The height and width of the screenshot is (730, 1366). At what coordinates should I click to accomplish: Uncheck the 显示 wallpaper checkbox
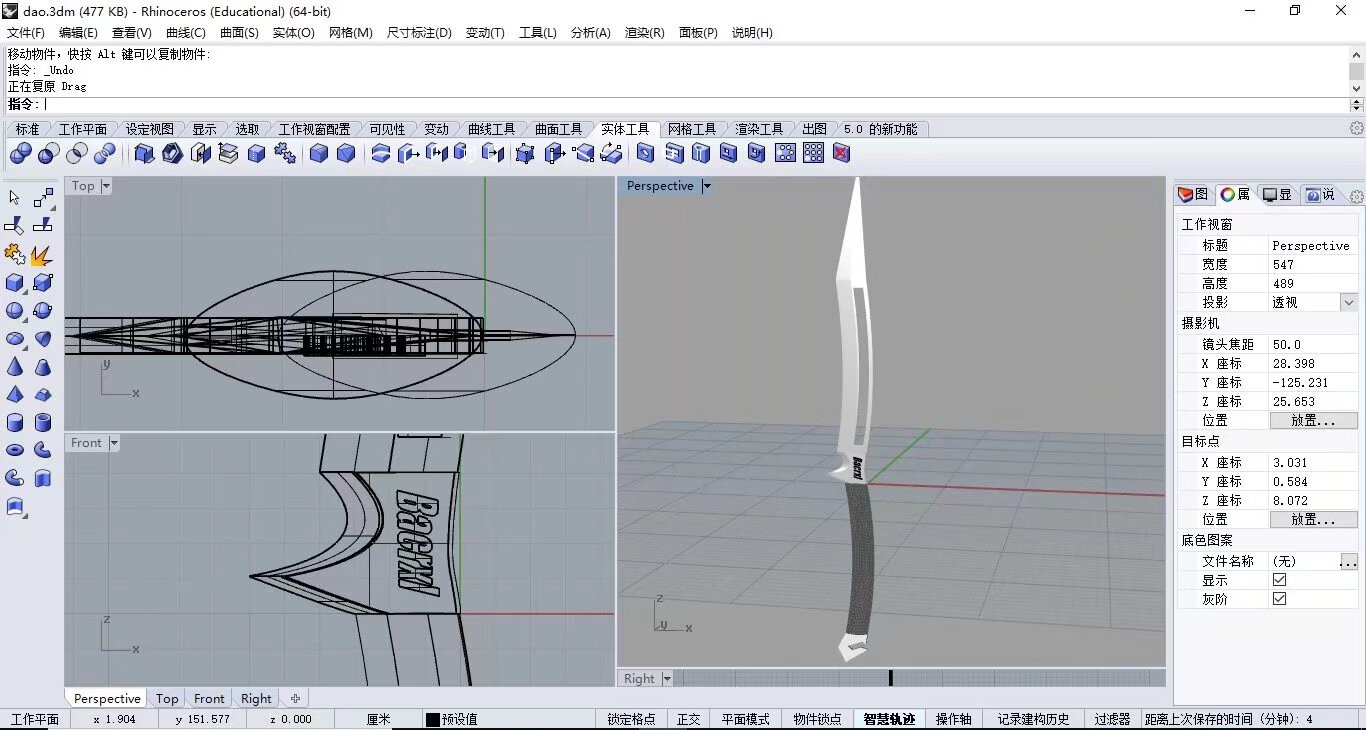point(1279,580)
